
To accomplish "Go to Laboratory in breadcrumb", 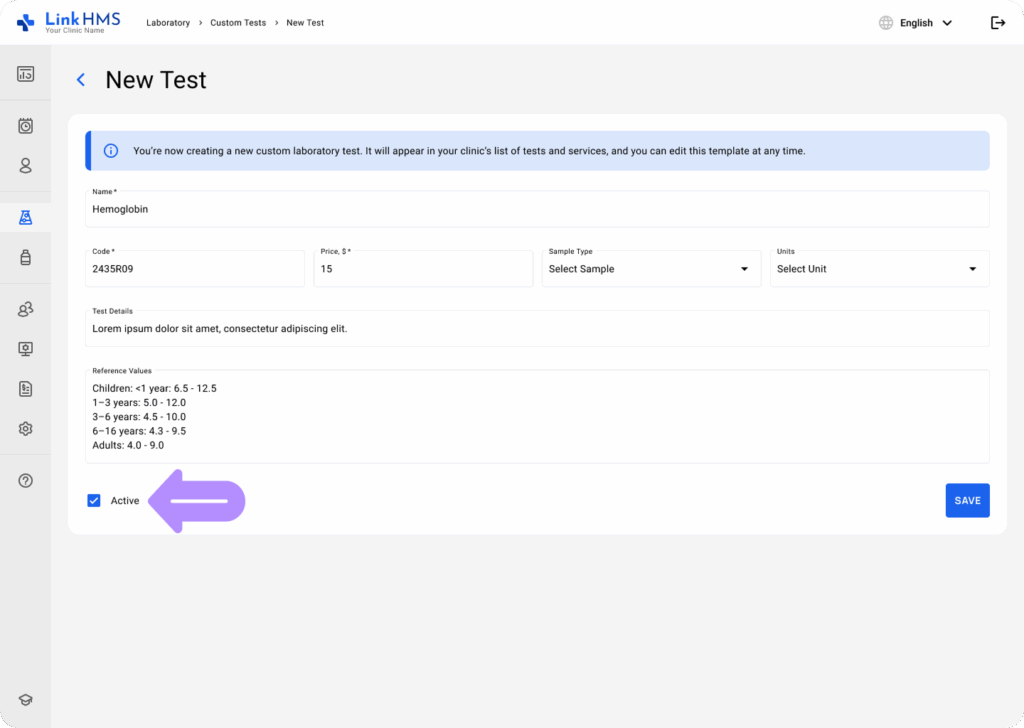I will coord(168,23).
